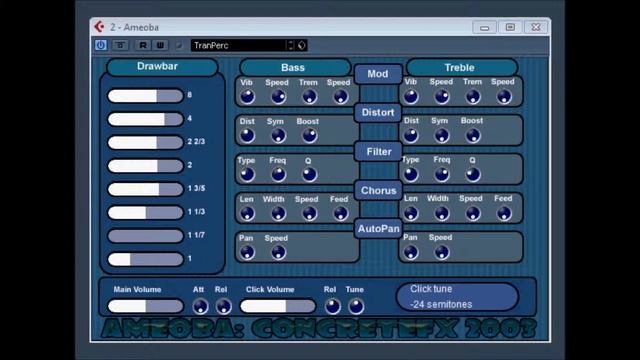
Task: Adjust the 1 drawbar slider
Action: (145, 259)
